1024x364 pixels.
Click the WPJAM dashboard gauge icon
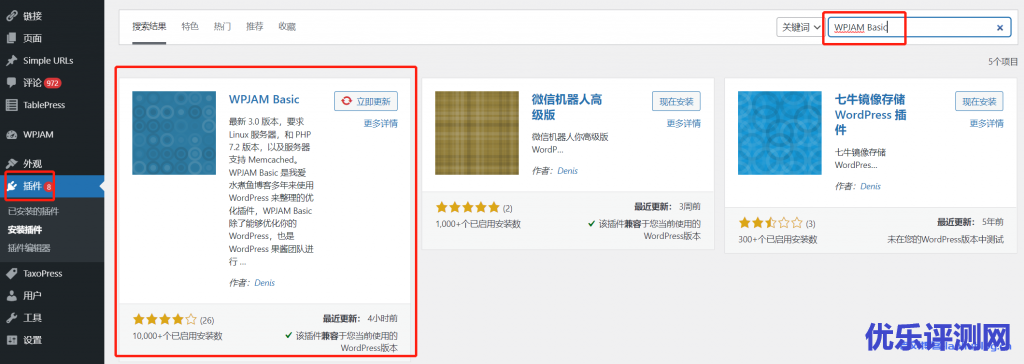[x=11, y=135]
